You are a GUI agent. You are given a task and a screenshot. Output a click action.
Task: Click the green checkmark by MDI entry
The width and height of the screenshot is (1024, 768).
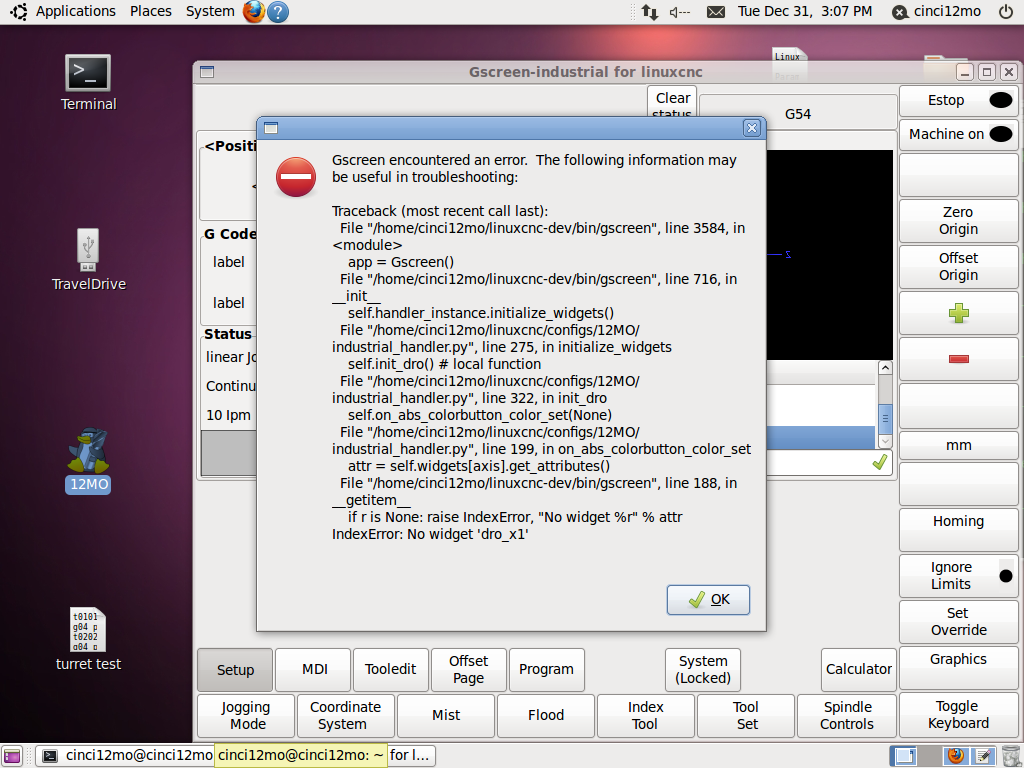click(880, 462)
